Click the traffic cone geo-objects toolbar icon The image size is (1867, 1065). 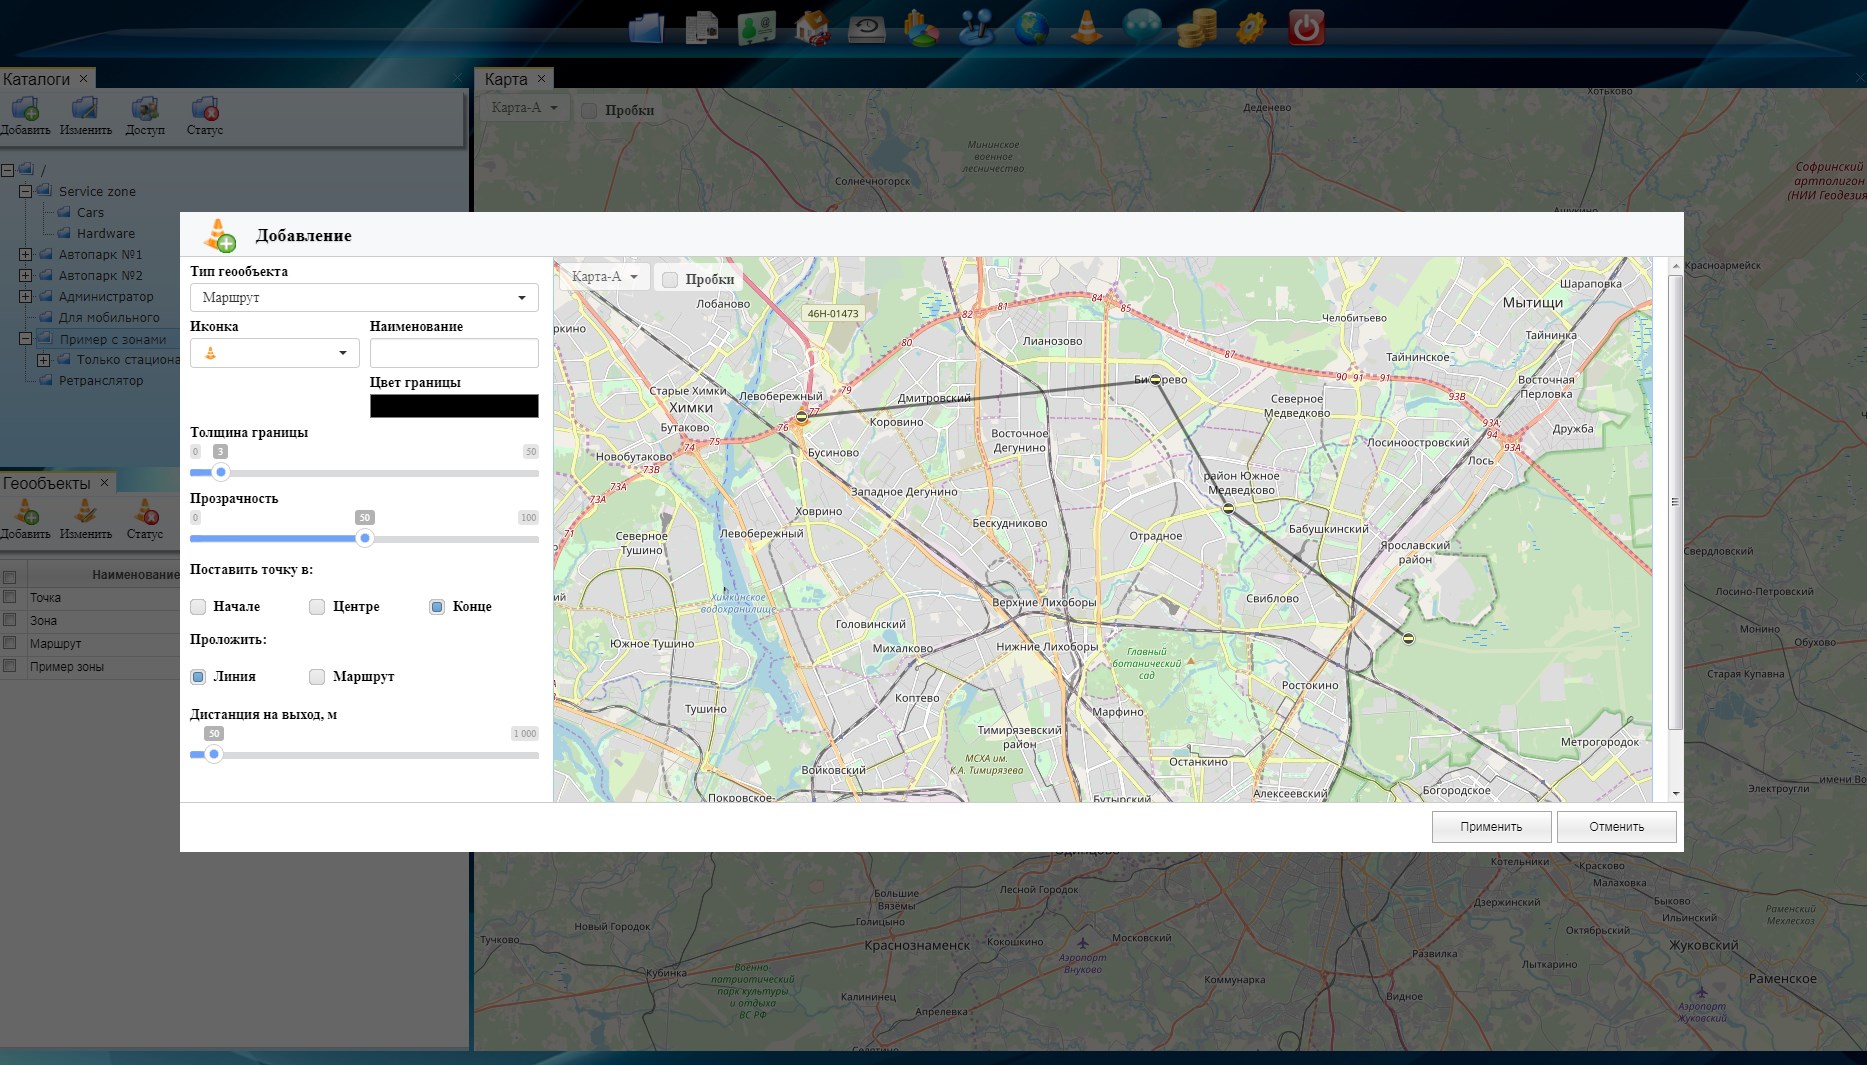[1086, 27]
